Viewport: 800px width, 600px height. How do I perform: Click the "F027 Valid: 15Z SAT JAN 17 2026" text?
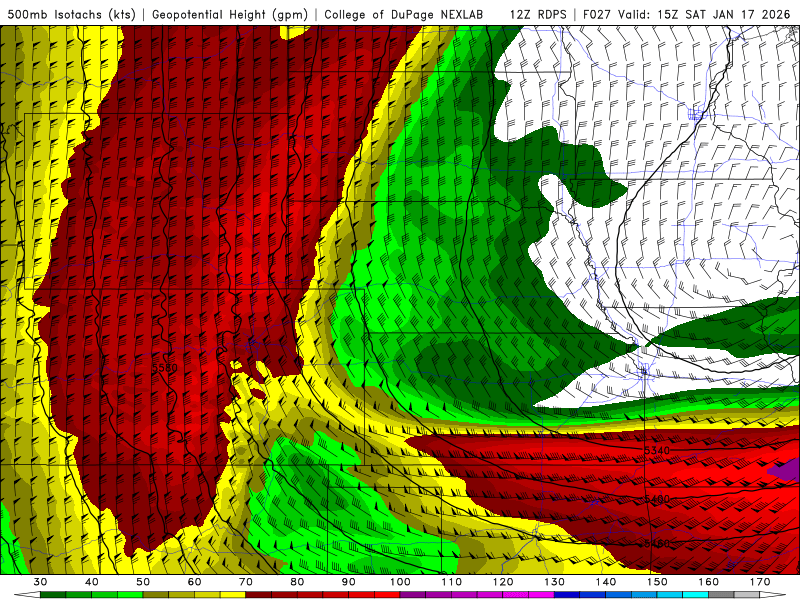click(x=686, y=14)
